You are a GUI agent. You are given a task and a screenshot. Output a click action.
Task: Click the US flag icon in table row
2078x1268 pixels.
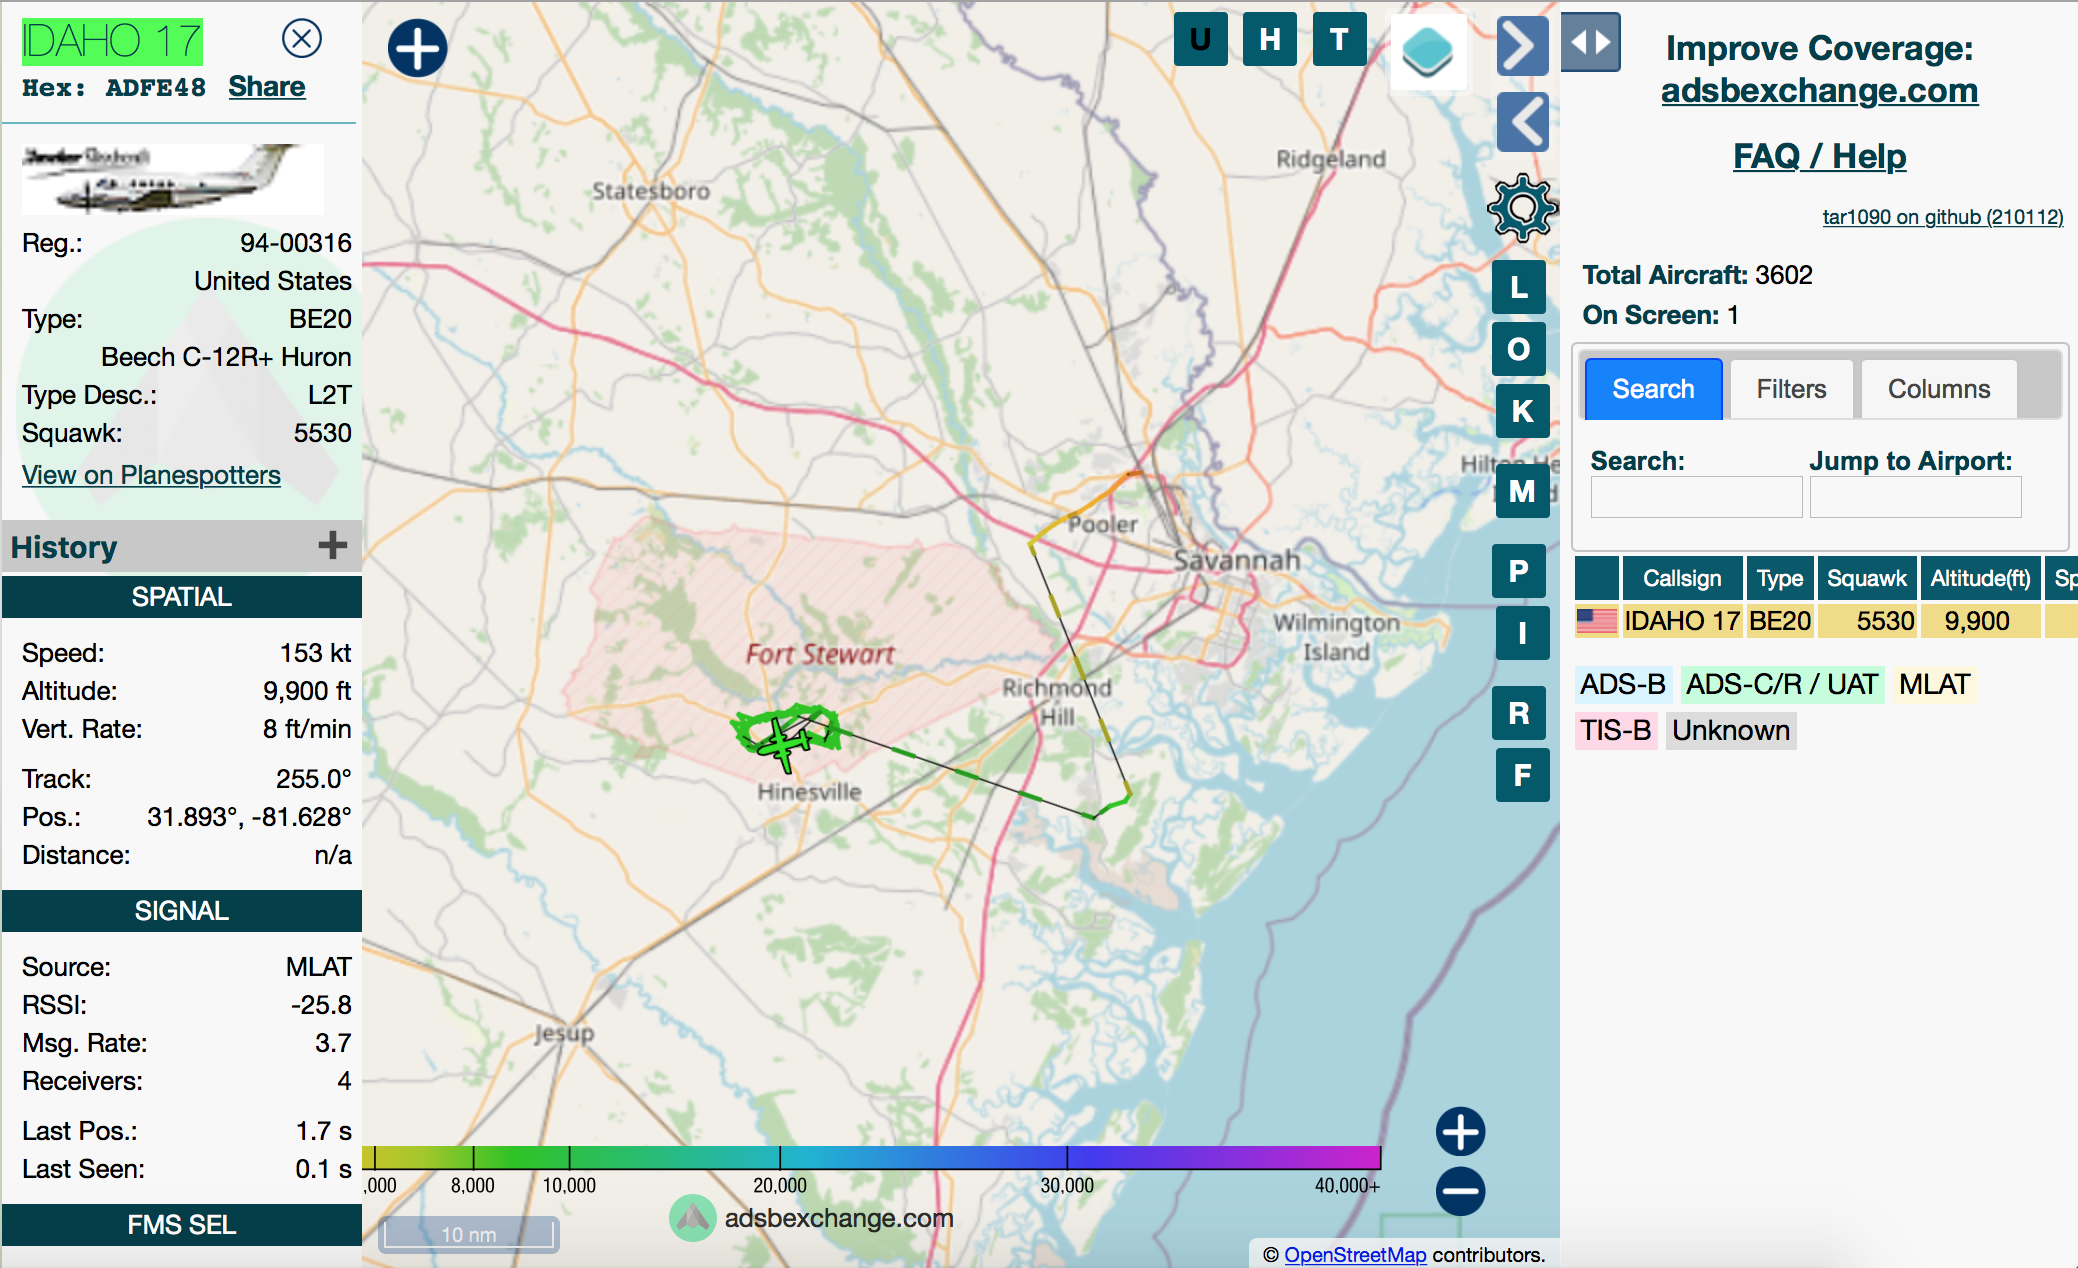[1596, 621]
